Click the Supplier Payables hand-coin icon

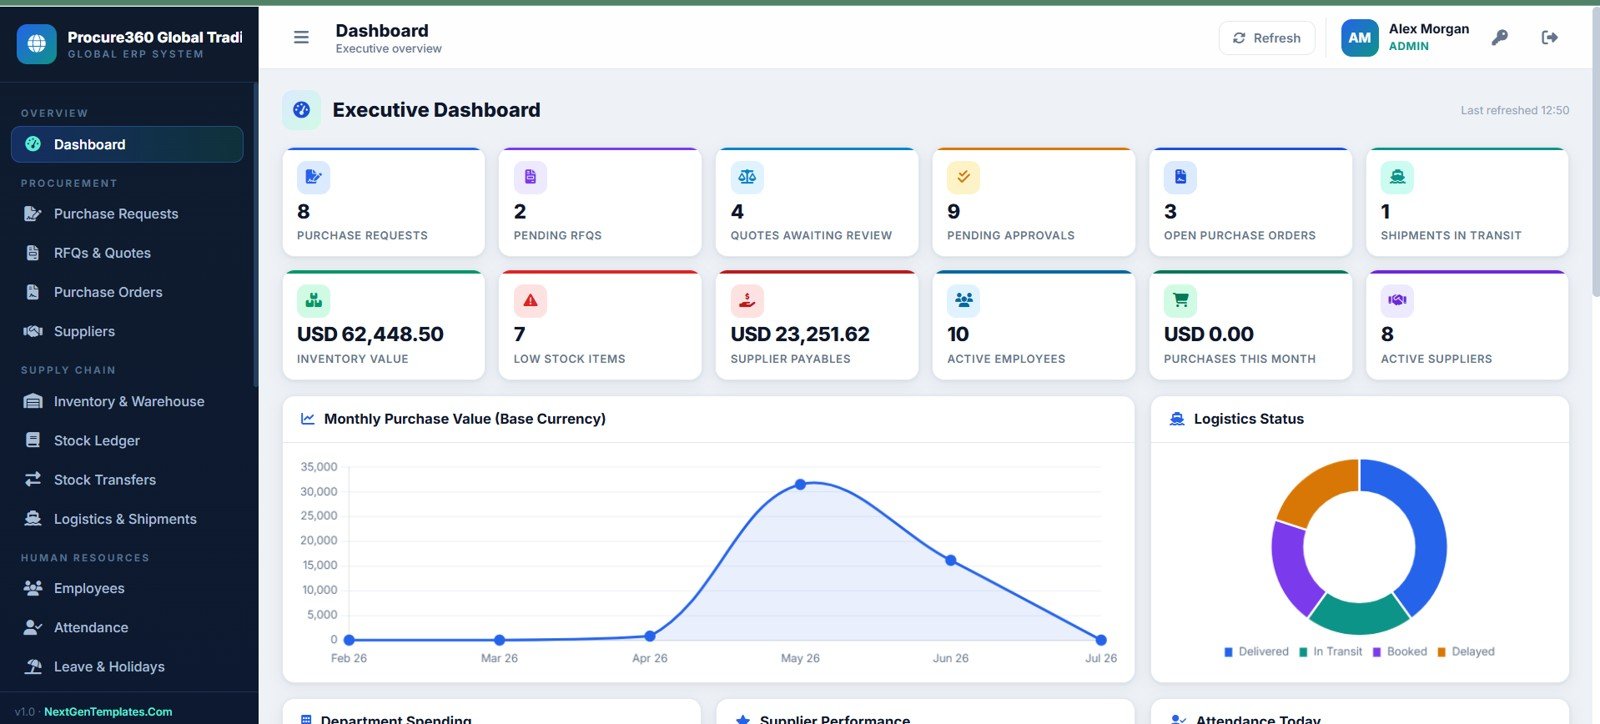(x=747, y=300)
